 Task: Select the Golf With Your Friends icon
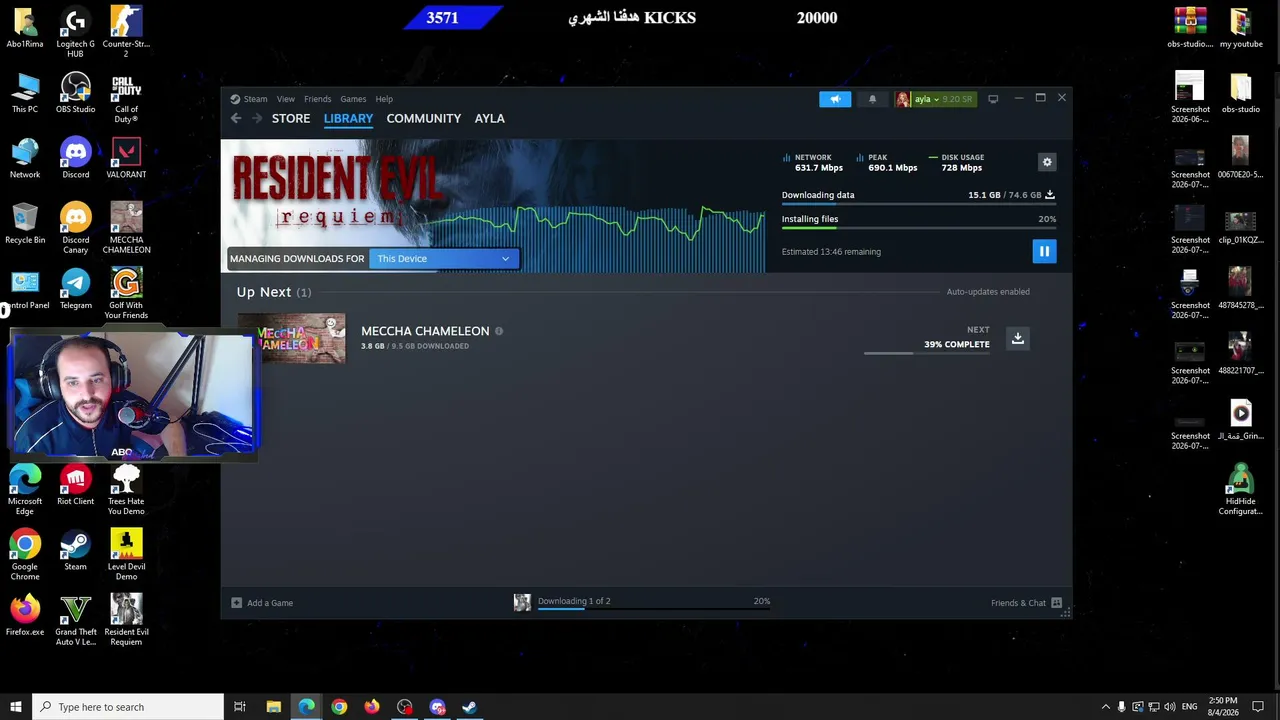click(126, 295)
